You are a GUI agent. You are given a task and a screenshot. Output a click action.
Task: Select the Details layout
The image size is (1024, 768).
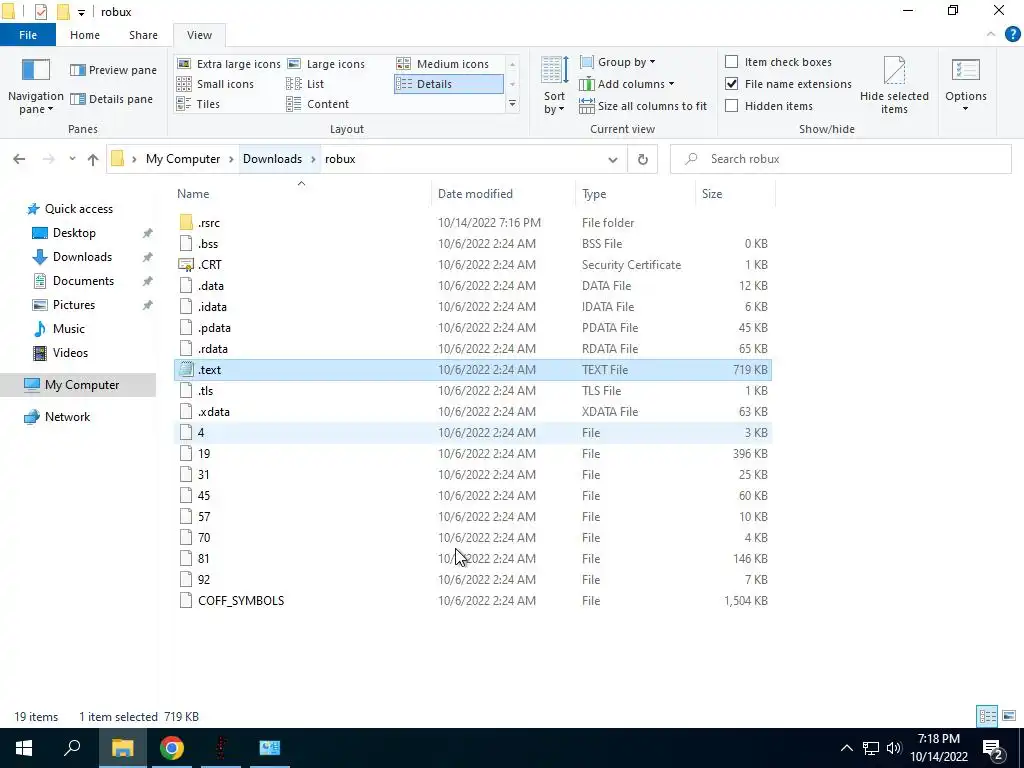click(x=449, y=84)
